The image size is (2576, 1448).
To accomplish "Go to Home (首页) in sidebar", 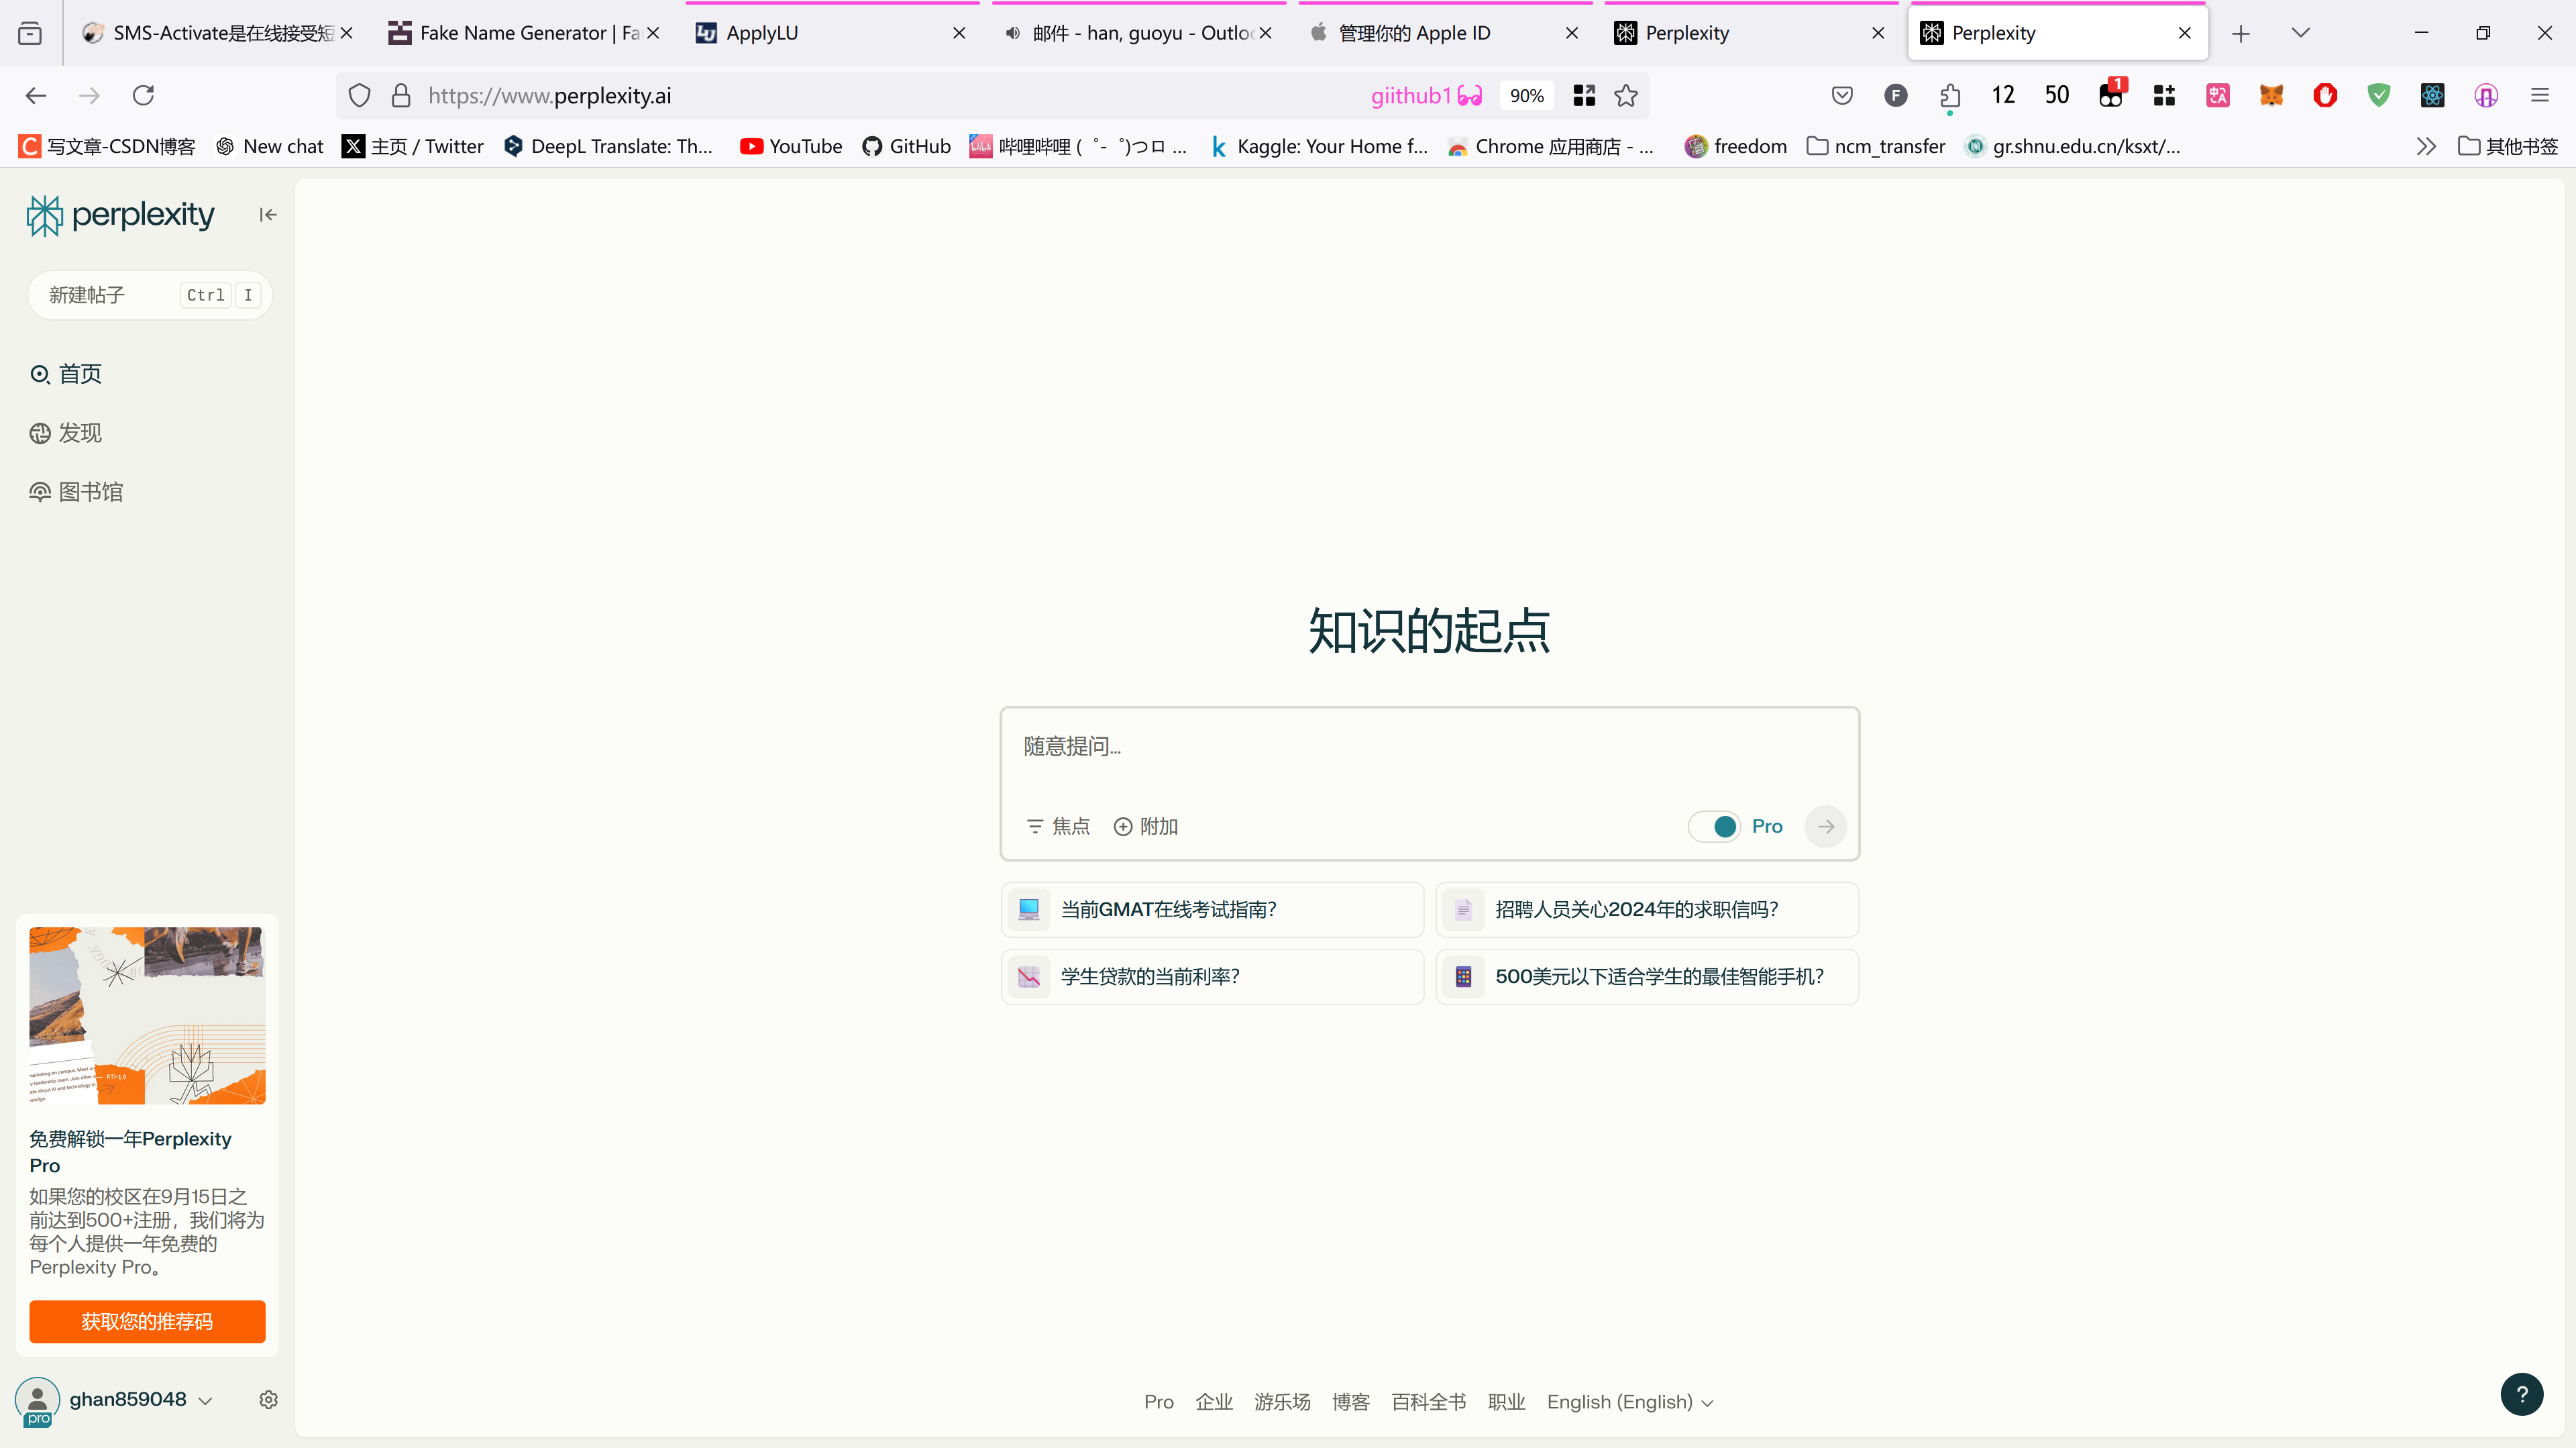I will (x=66, y=374).
